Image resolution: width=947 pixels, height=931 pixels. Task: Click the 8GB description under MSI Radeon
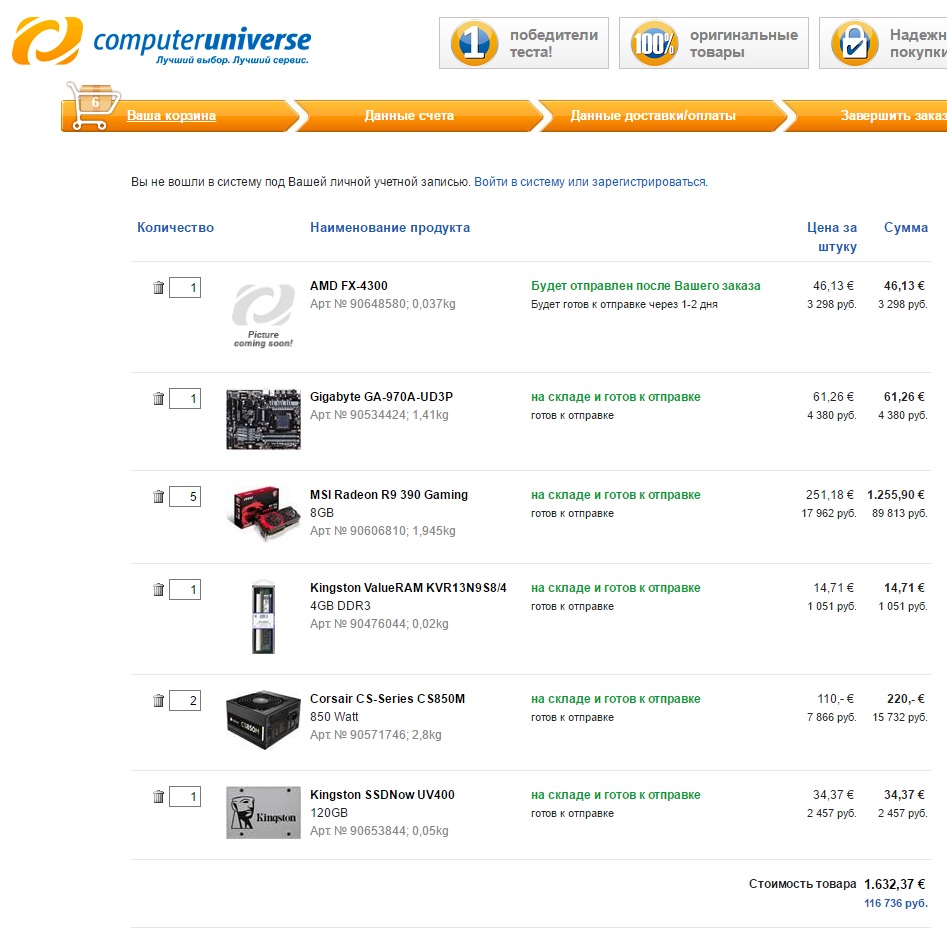321,513
